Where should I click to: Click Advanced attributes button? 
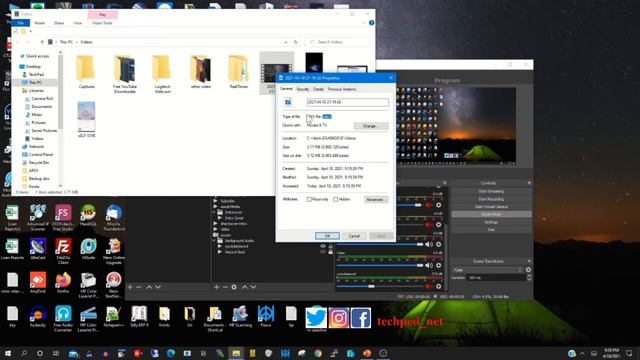click(375, 199)
